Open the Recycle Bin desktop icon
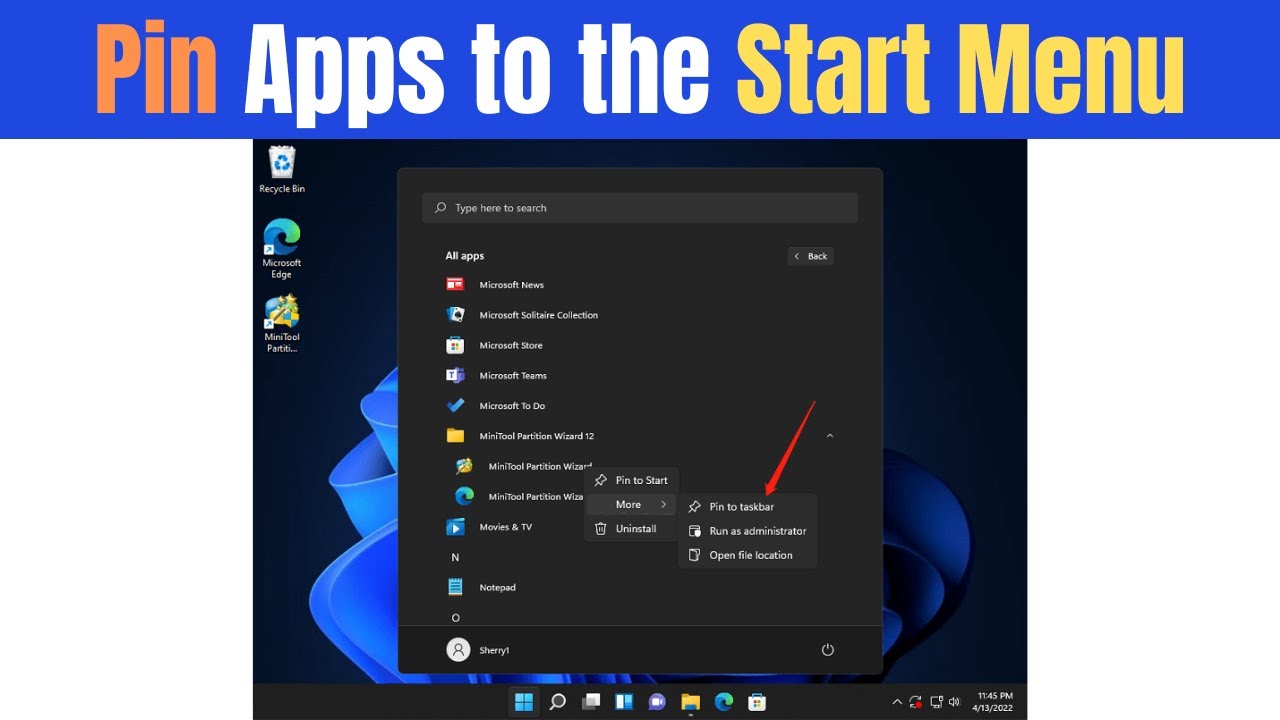The width and height of the screenshot is (1280, 720). point(282,170)
